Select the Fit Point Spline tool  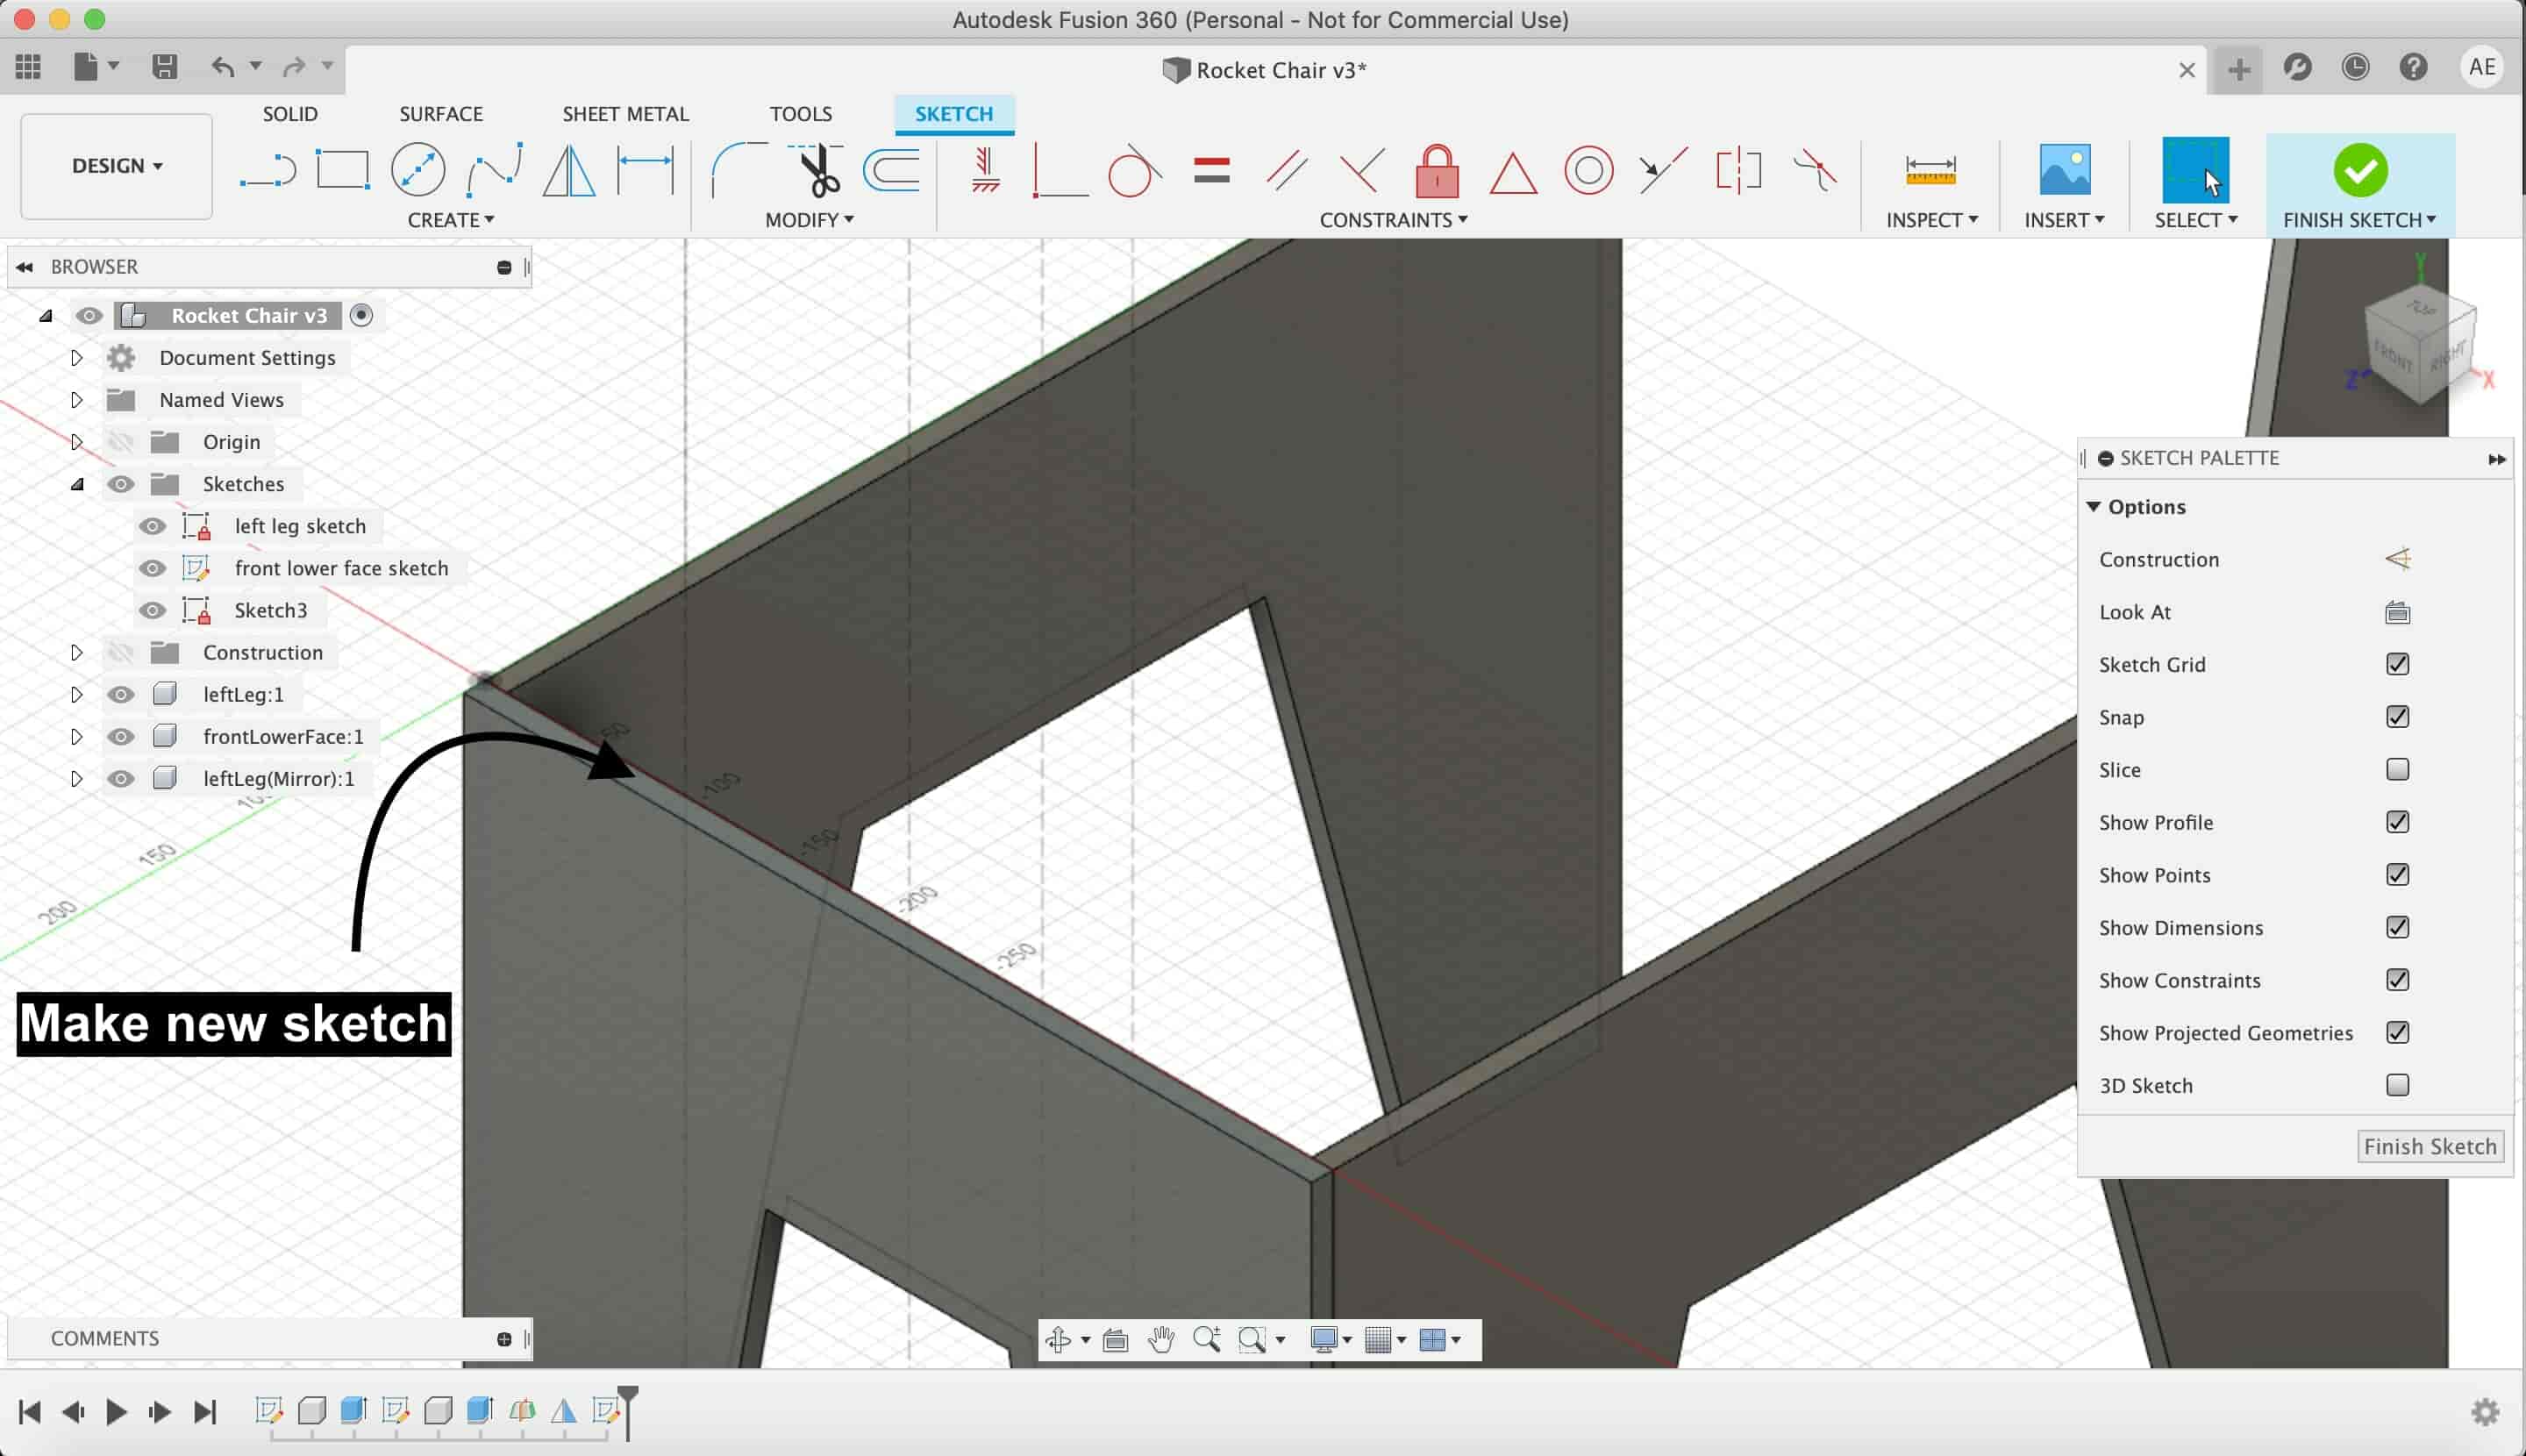[495, 170]
